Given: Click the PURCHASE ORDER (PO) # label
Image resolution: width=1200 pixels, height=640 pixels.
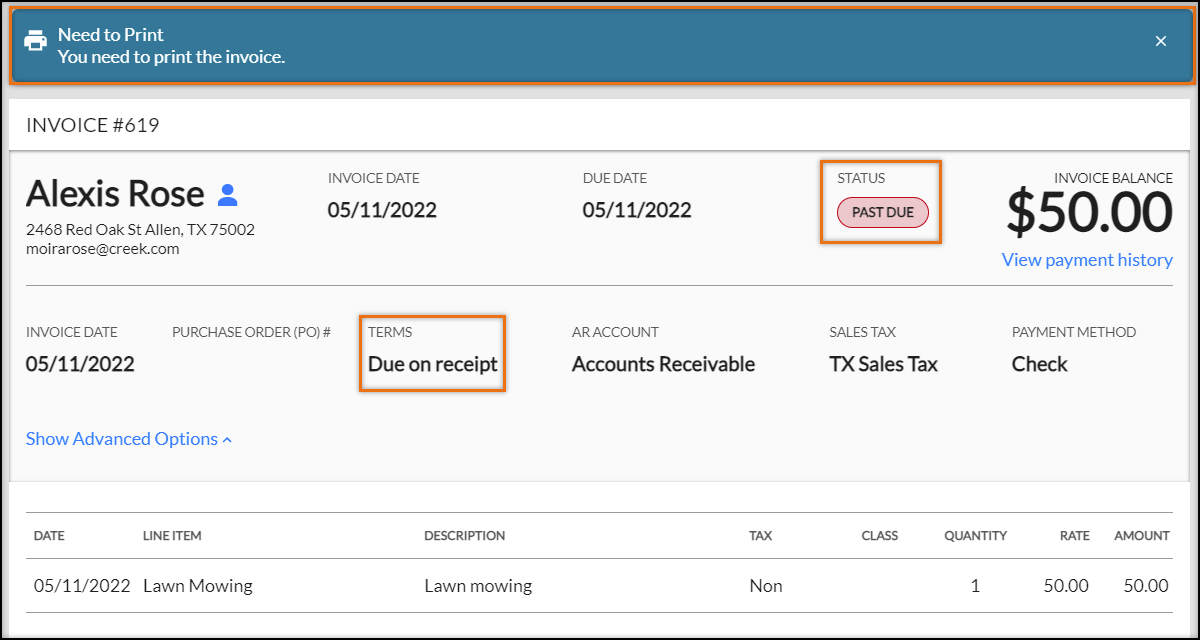Looking at the screenshot, I should (251, 332).
